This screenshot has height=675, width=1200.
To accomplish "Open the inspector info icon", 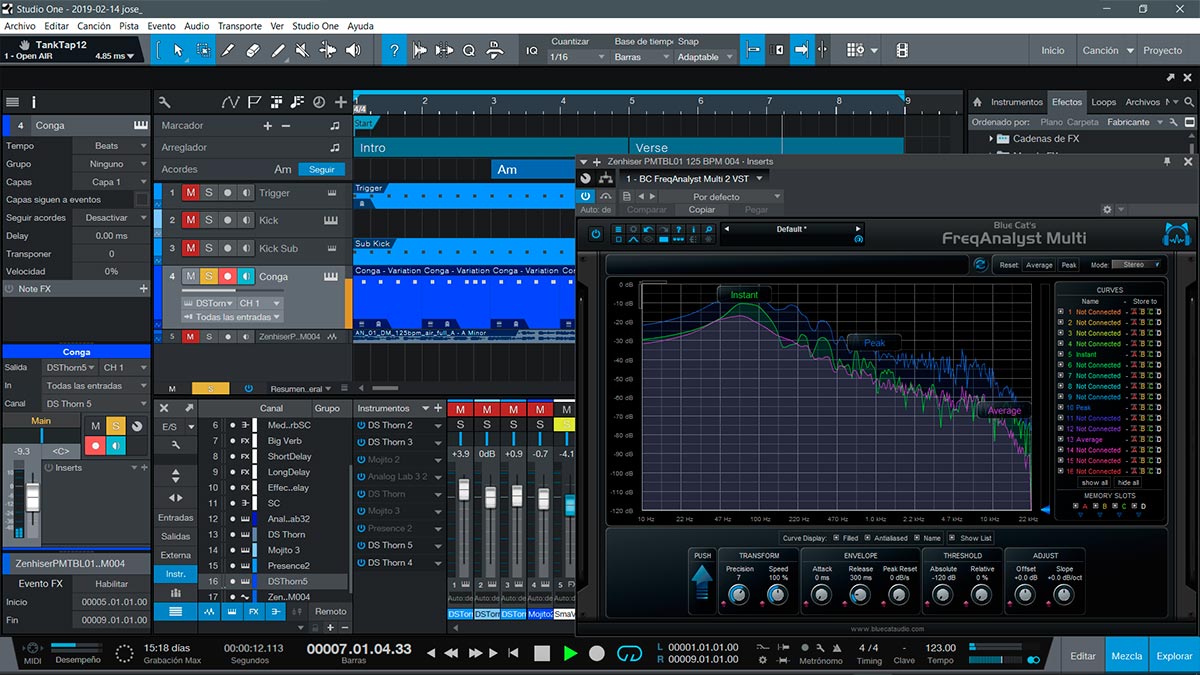I will [34, 102].
